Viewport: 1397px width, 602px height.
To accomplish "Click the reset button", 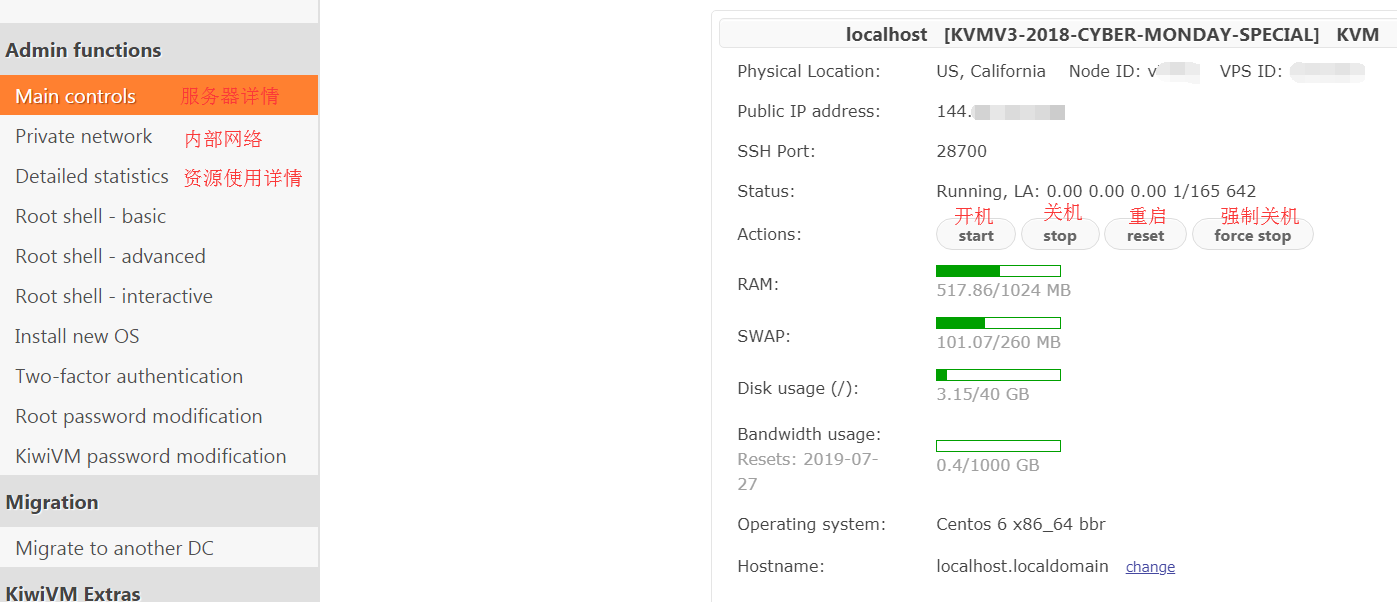I will click(1145, 236).
